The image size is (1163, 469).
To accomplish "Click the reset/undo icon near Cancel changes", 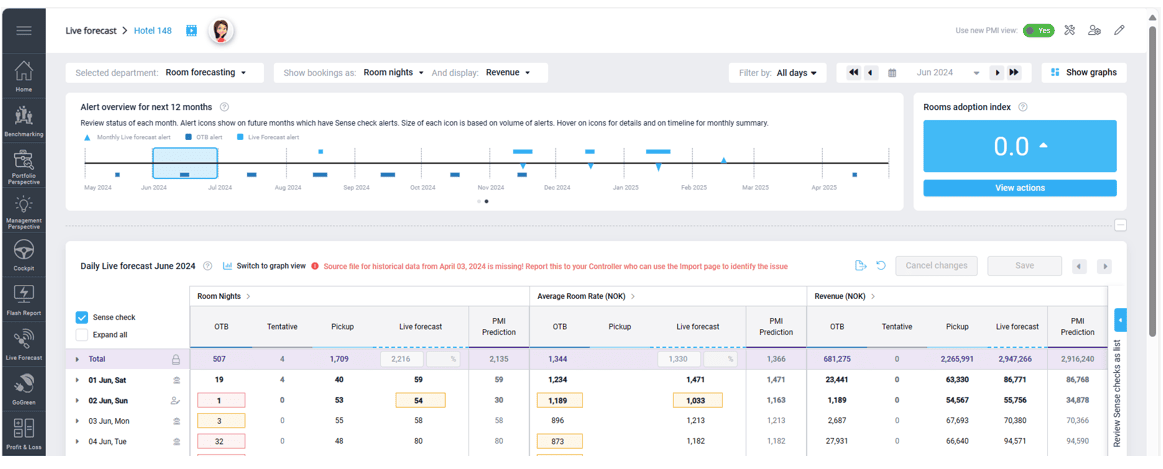I will 881,266.
